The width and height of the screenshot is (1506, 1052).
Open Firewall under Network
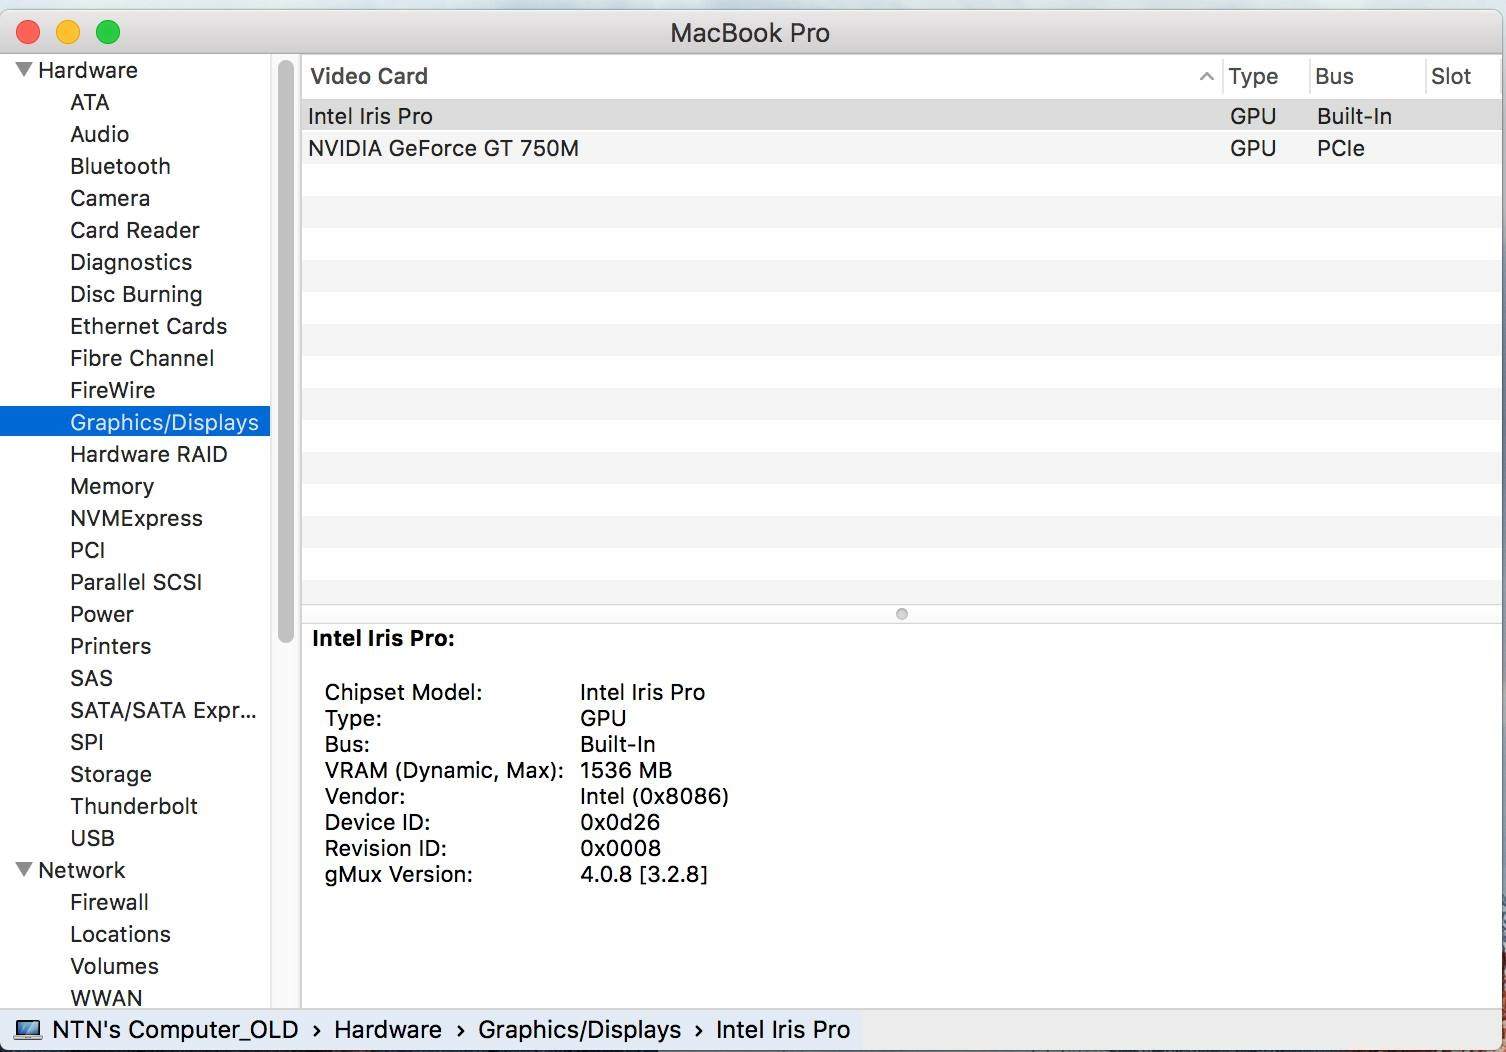(109, 902)
